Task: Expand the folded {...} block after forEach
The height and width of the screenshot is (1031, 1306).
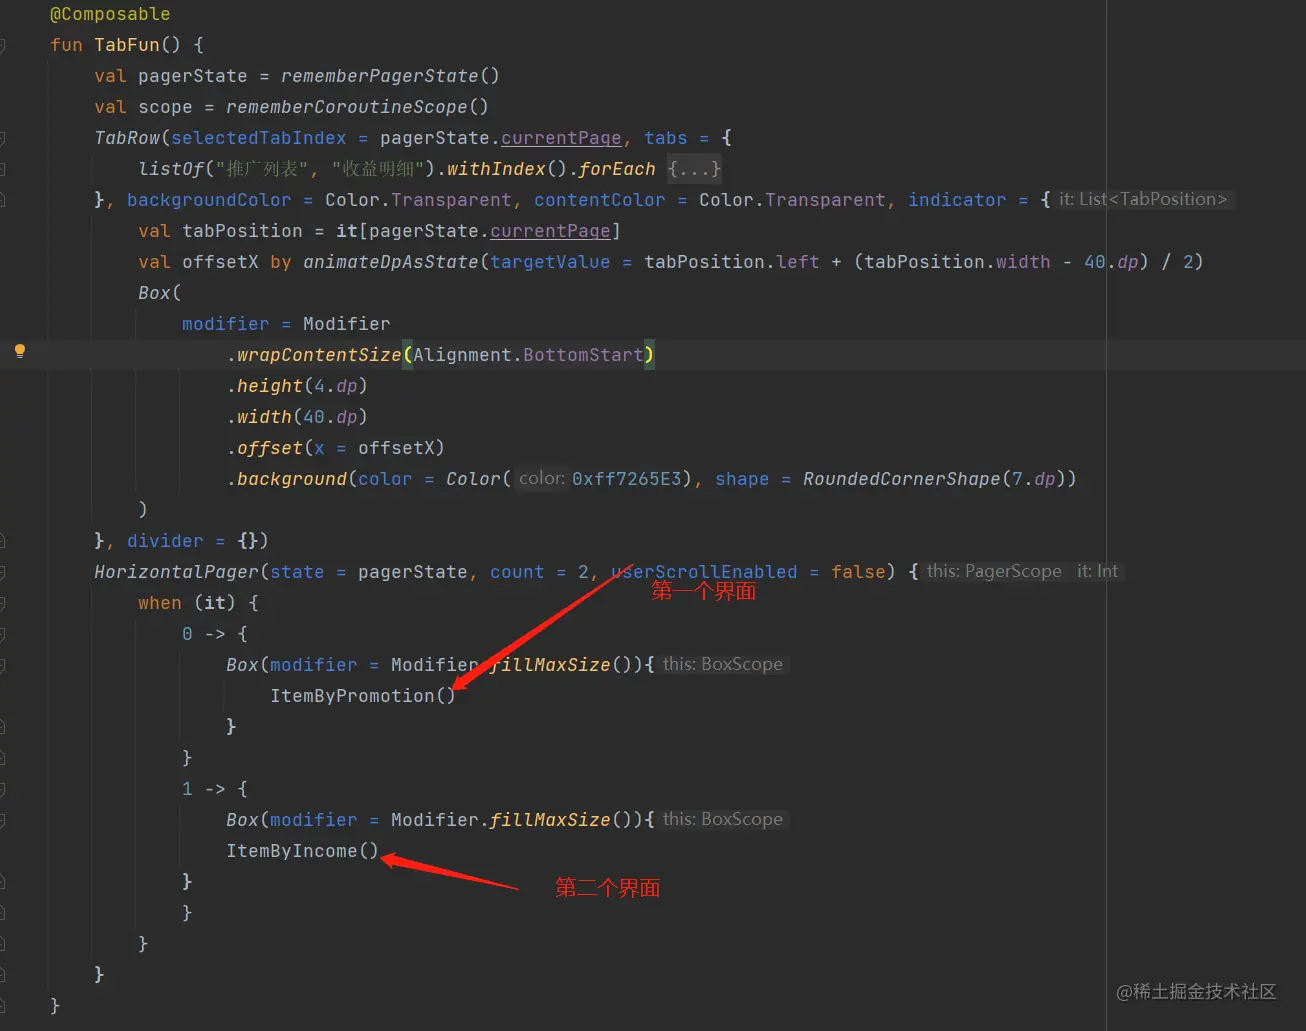Action: coord(694,168)
